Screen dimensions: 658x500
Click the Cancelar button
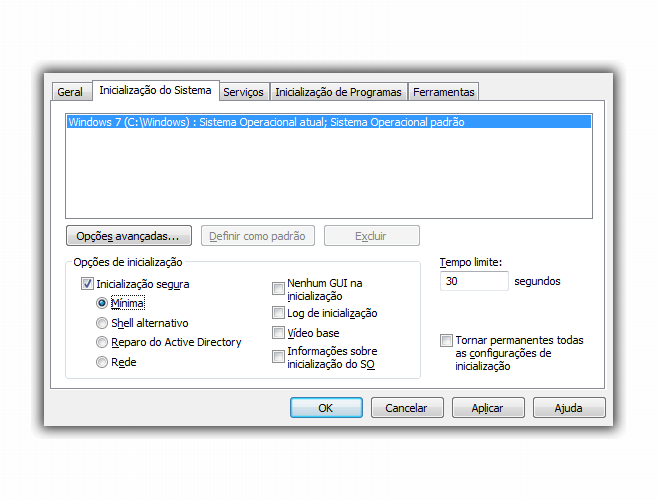click(407, 408)
